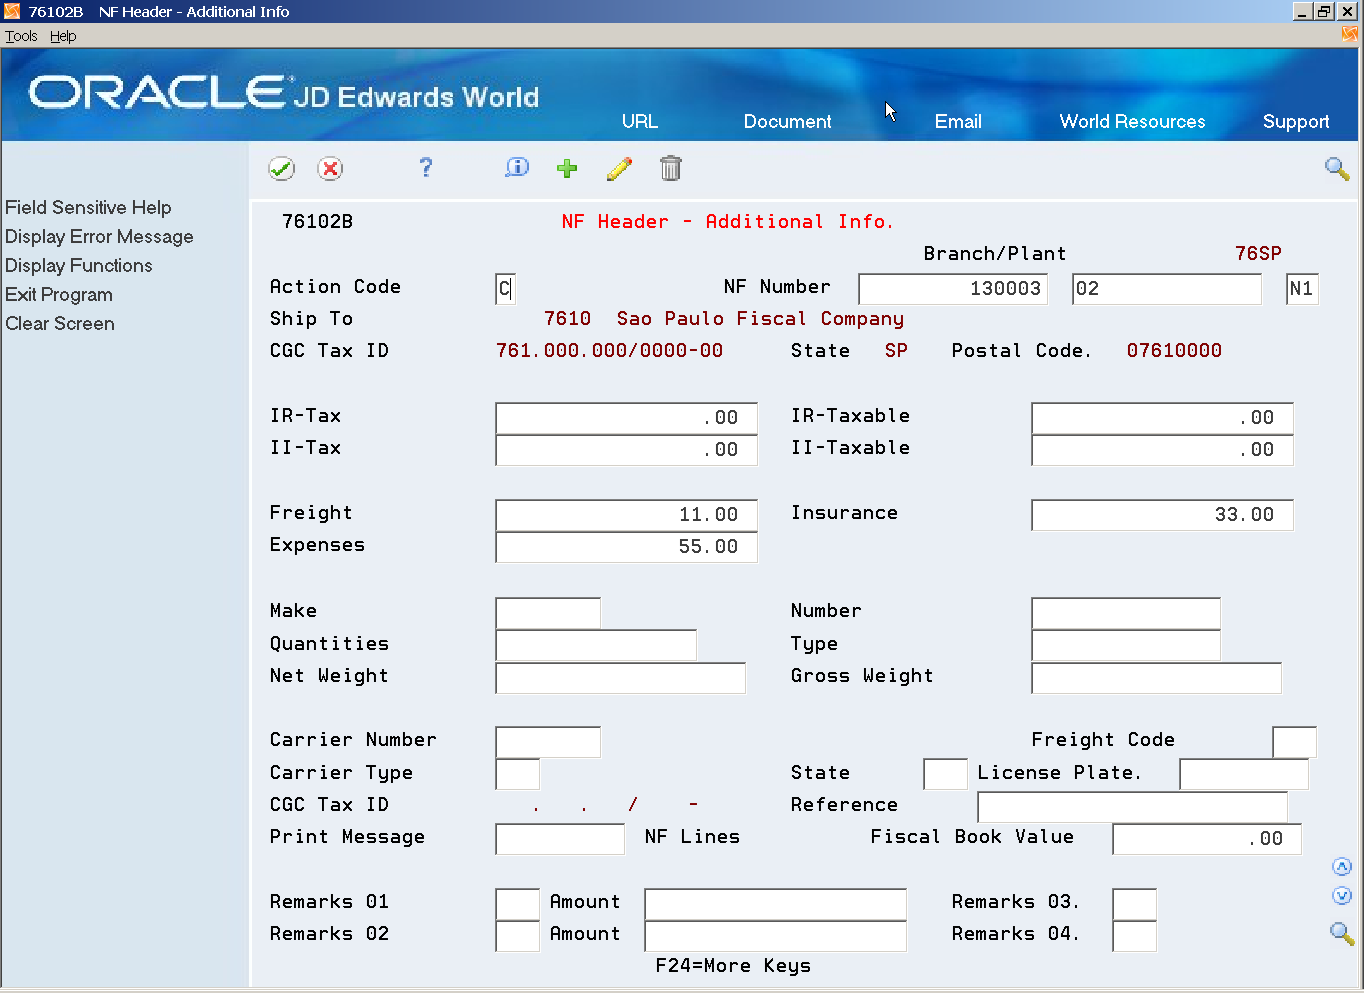Viewport: 1364px width, 993px height.
Task: Click the Insurance field showing 33.00
Action: pyautogui.click(x=1162, y=515)
